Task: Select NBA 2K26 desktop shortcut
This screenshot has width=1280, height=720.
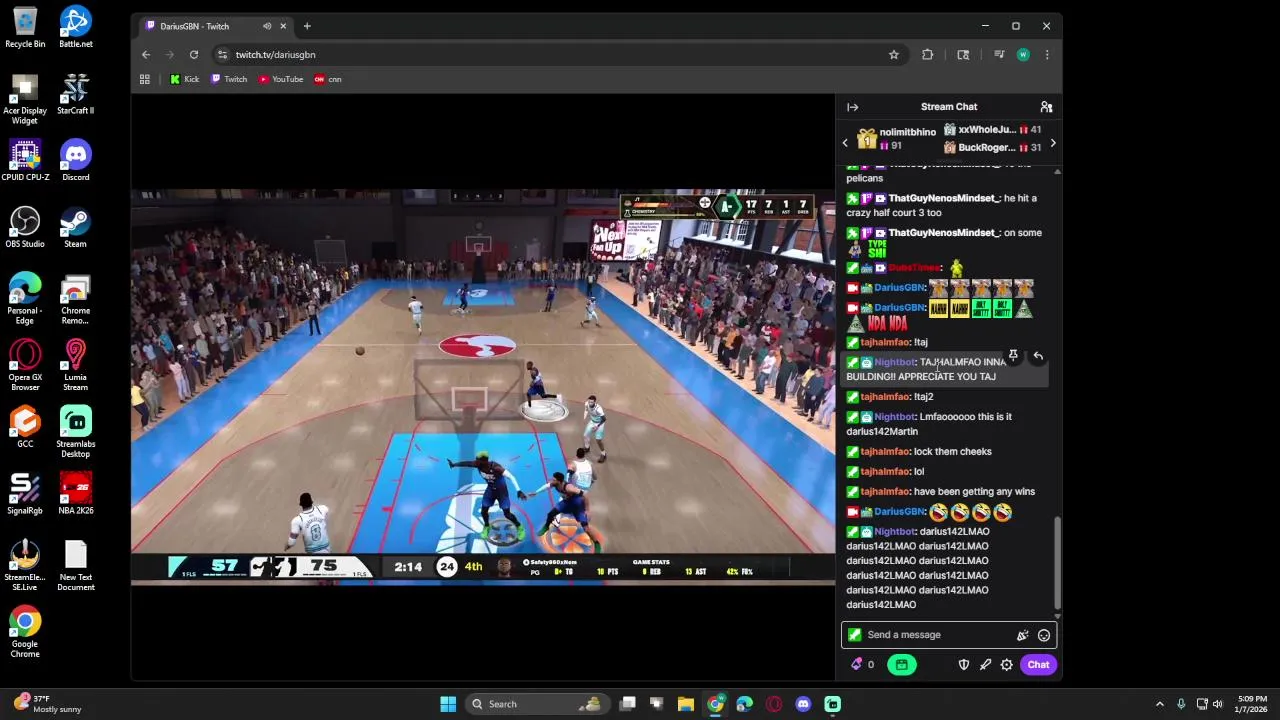Action: click(75, 494)
